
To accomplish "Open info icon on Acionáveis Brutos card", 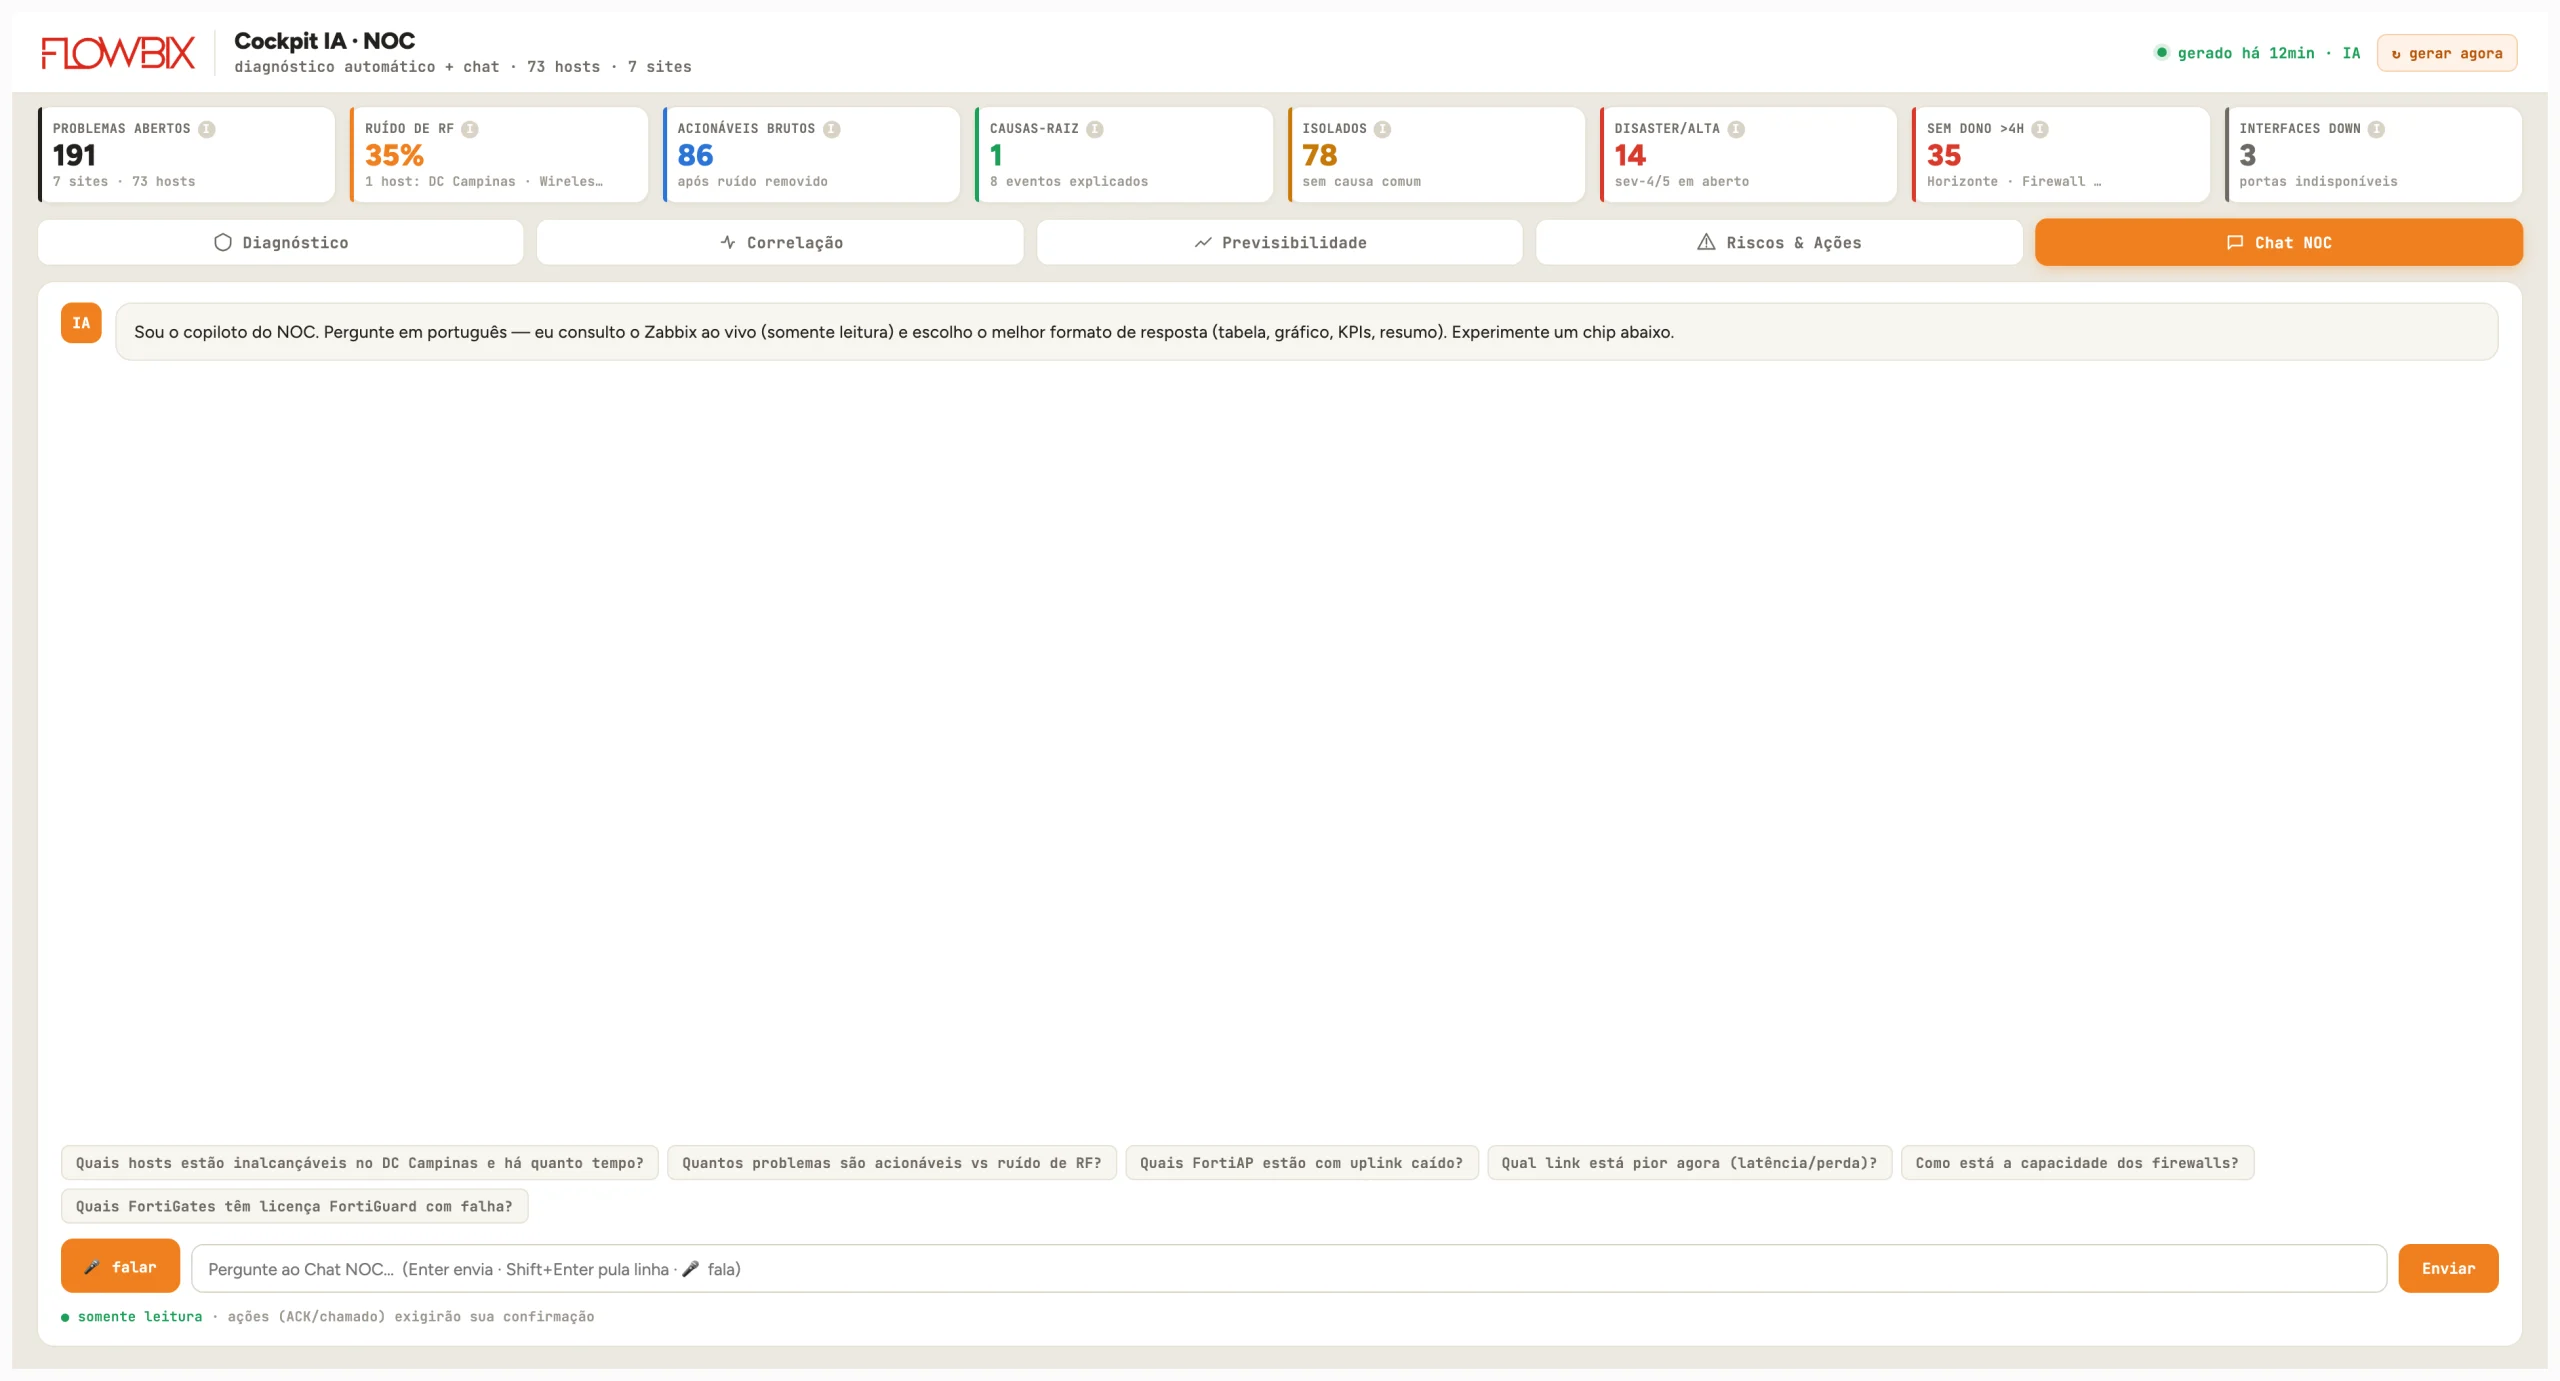I will [x=832, y=129].
